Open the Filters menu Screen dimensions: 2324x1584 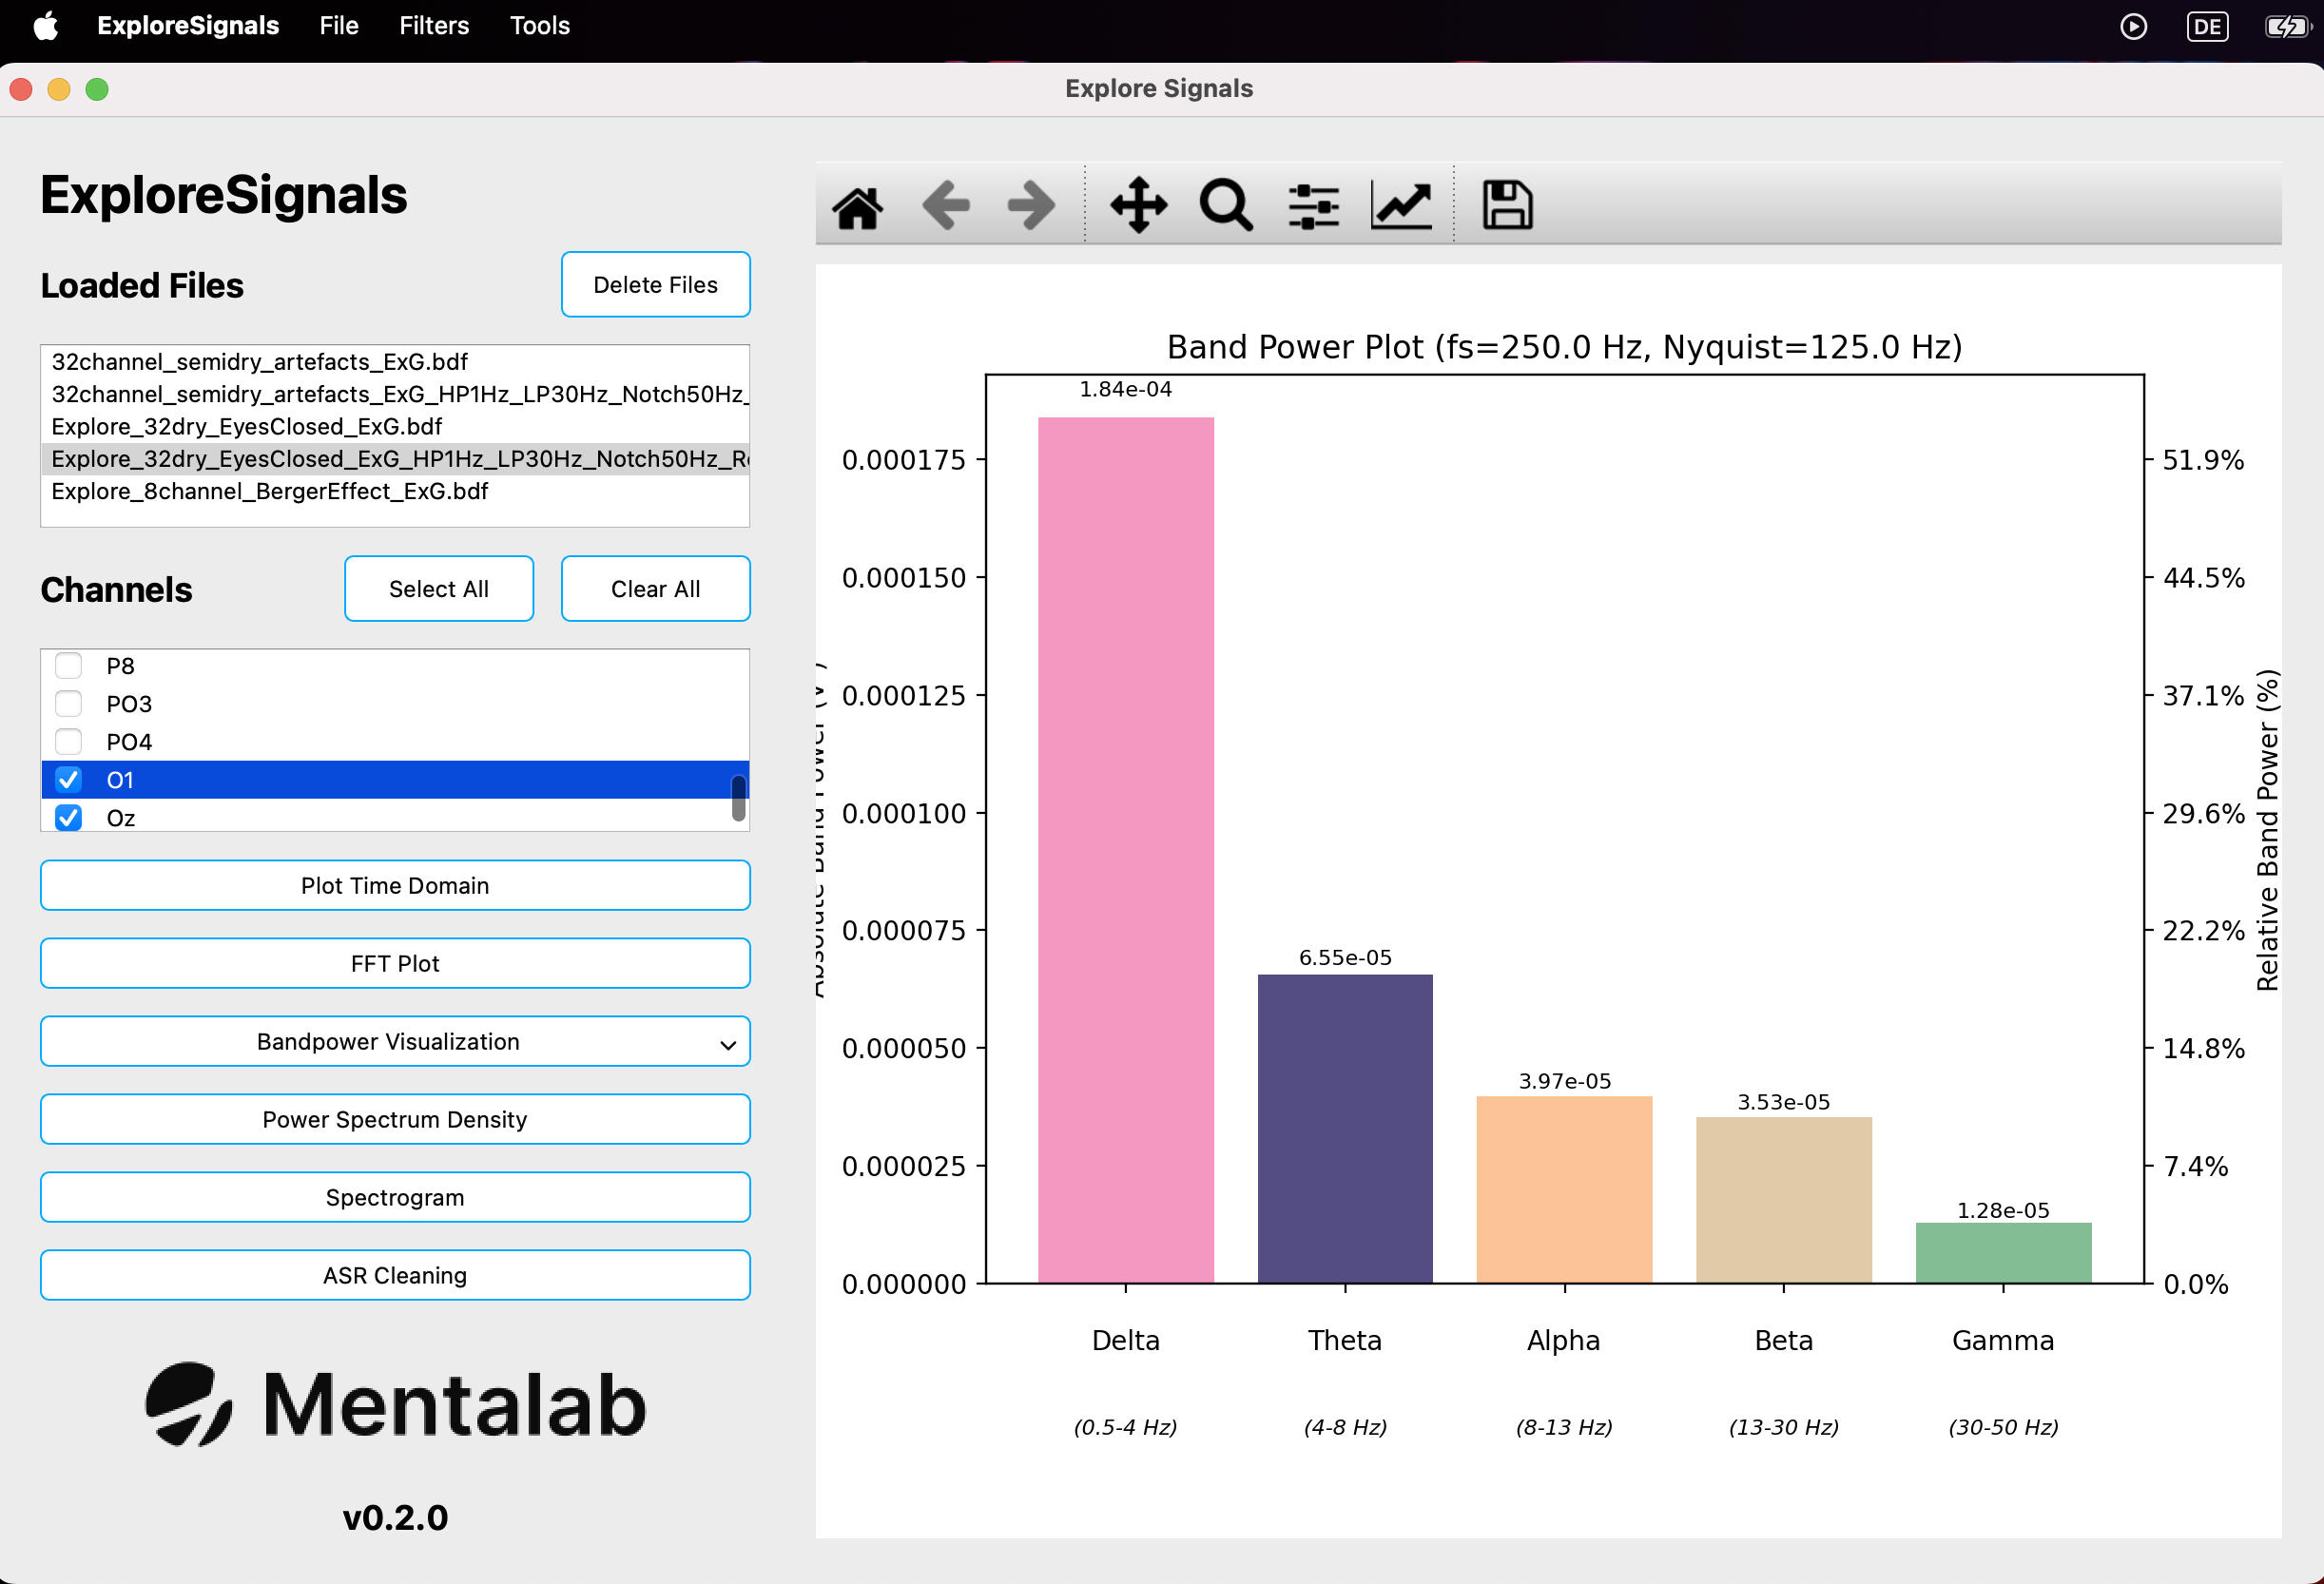434,26
